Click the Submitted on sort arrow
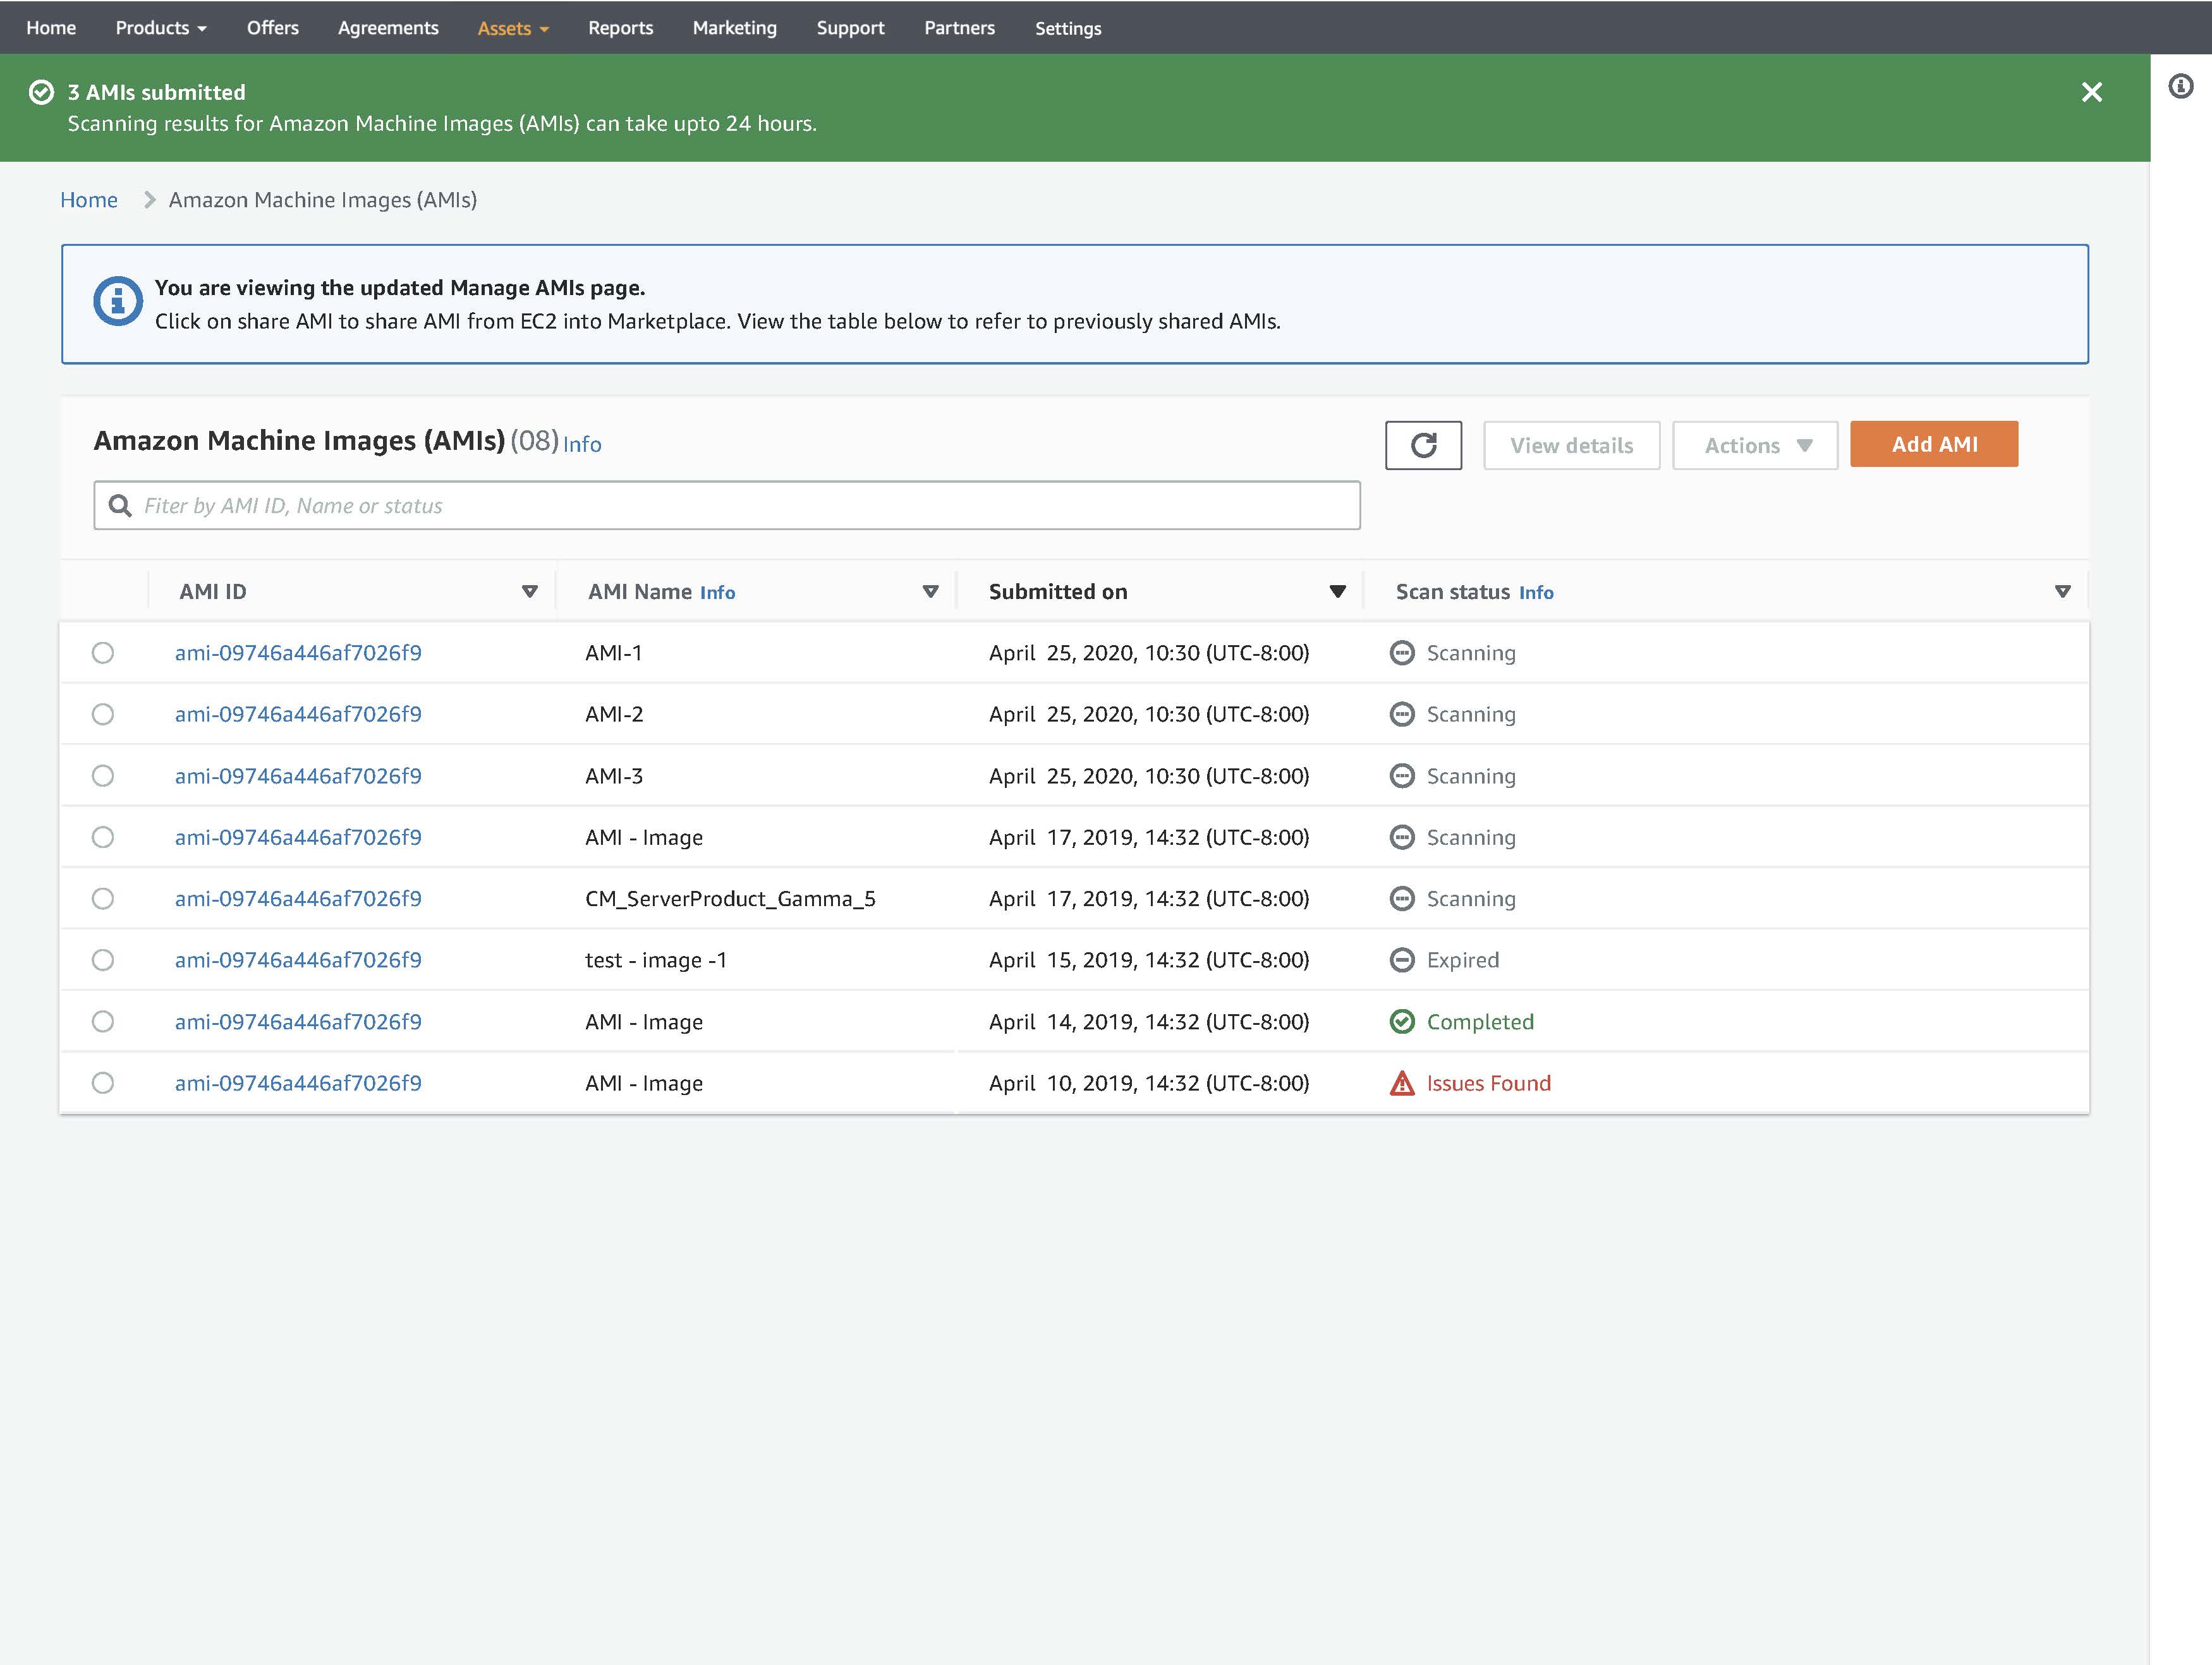This screenshot has height=1665, width=2212. (x=1337, y=591)
